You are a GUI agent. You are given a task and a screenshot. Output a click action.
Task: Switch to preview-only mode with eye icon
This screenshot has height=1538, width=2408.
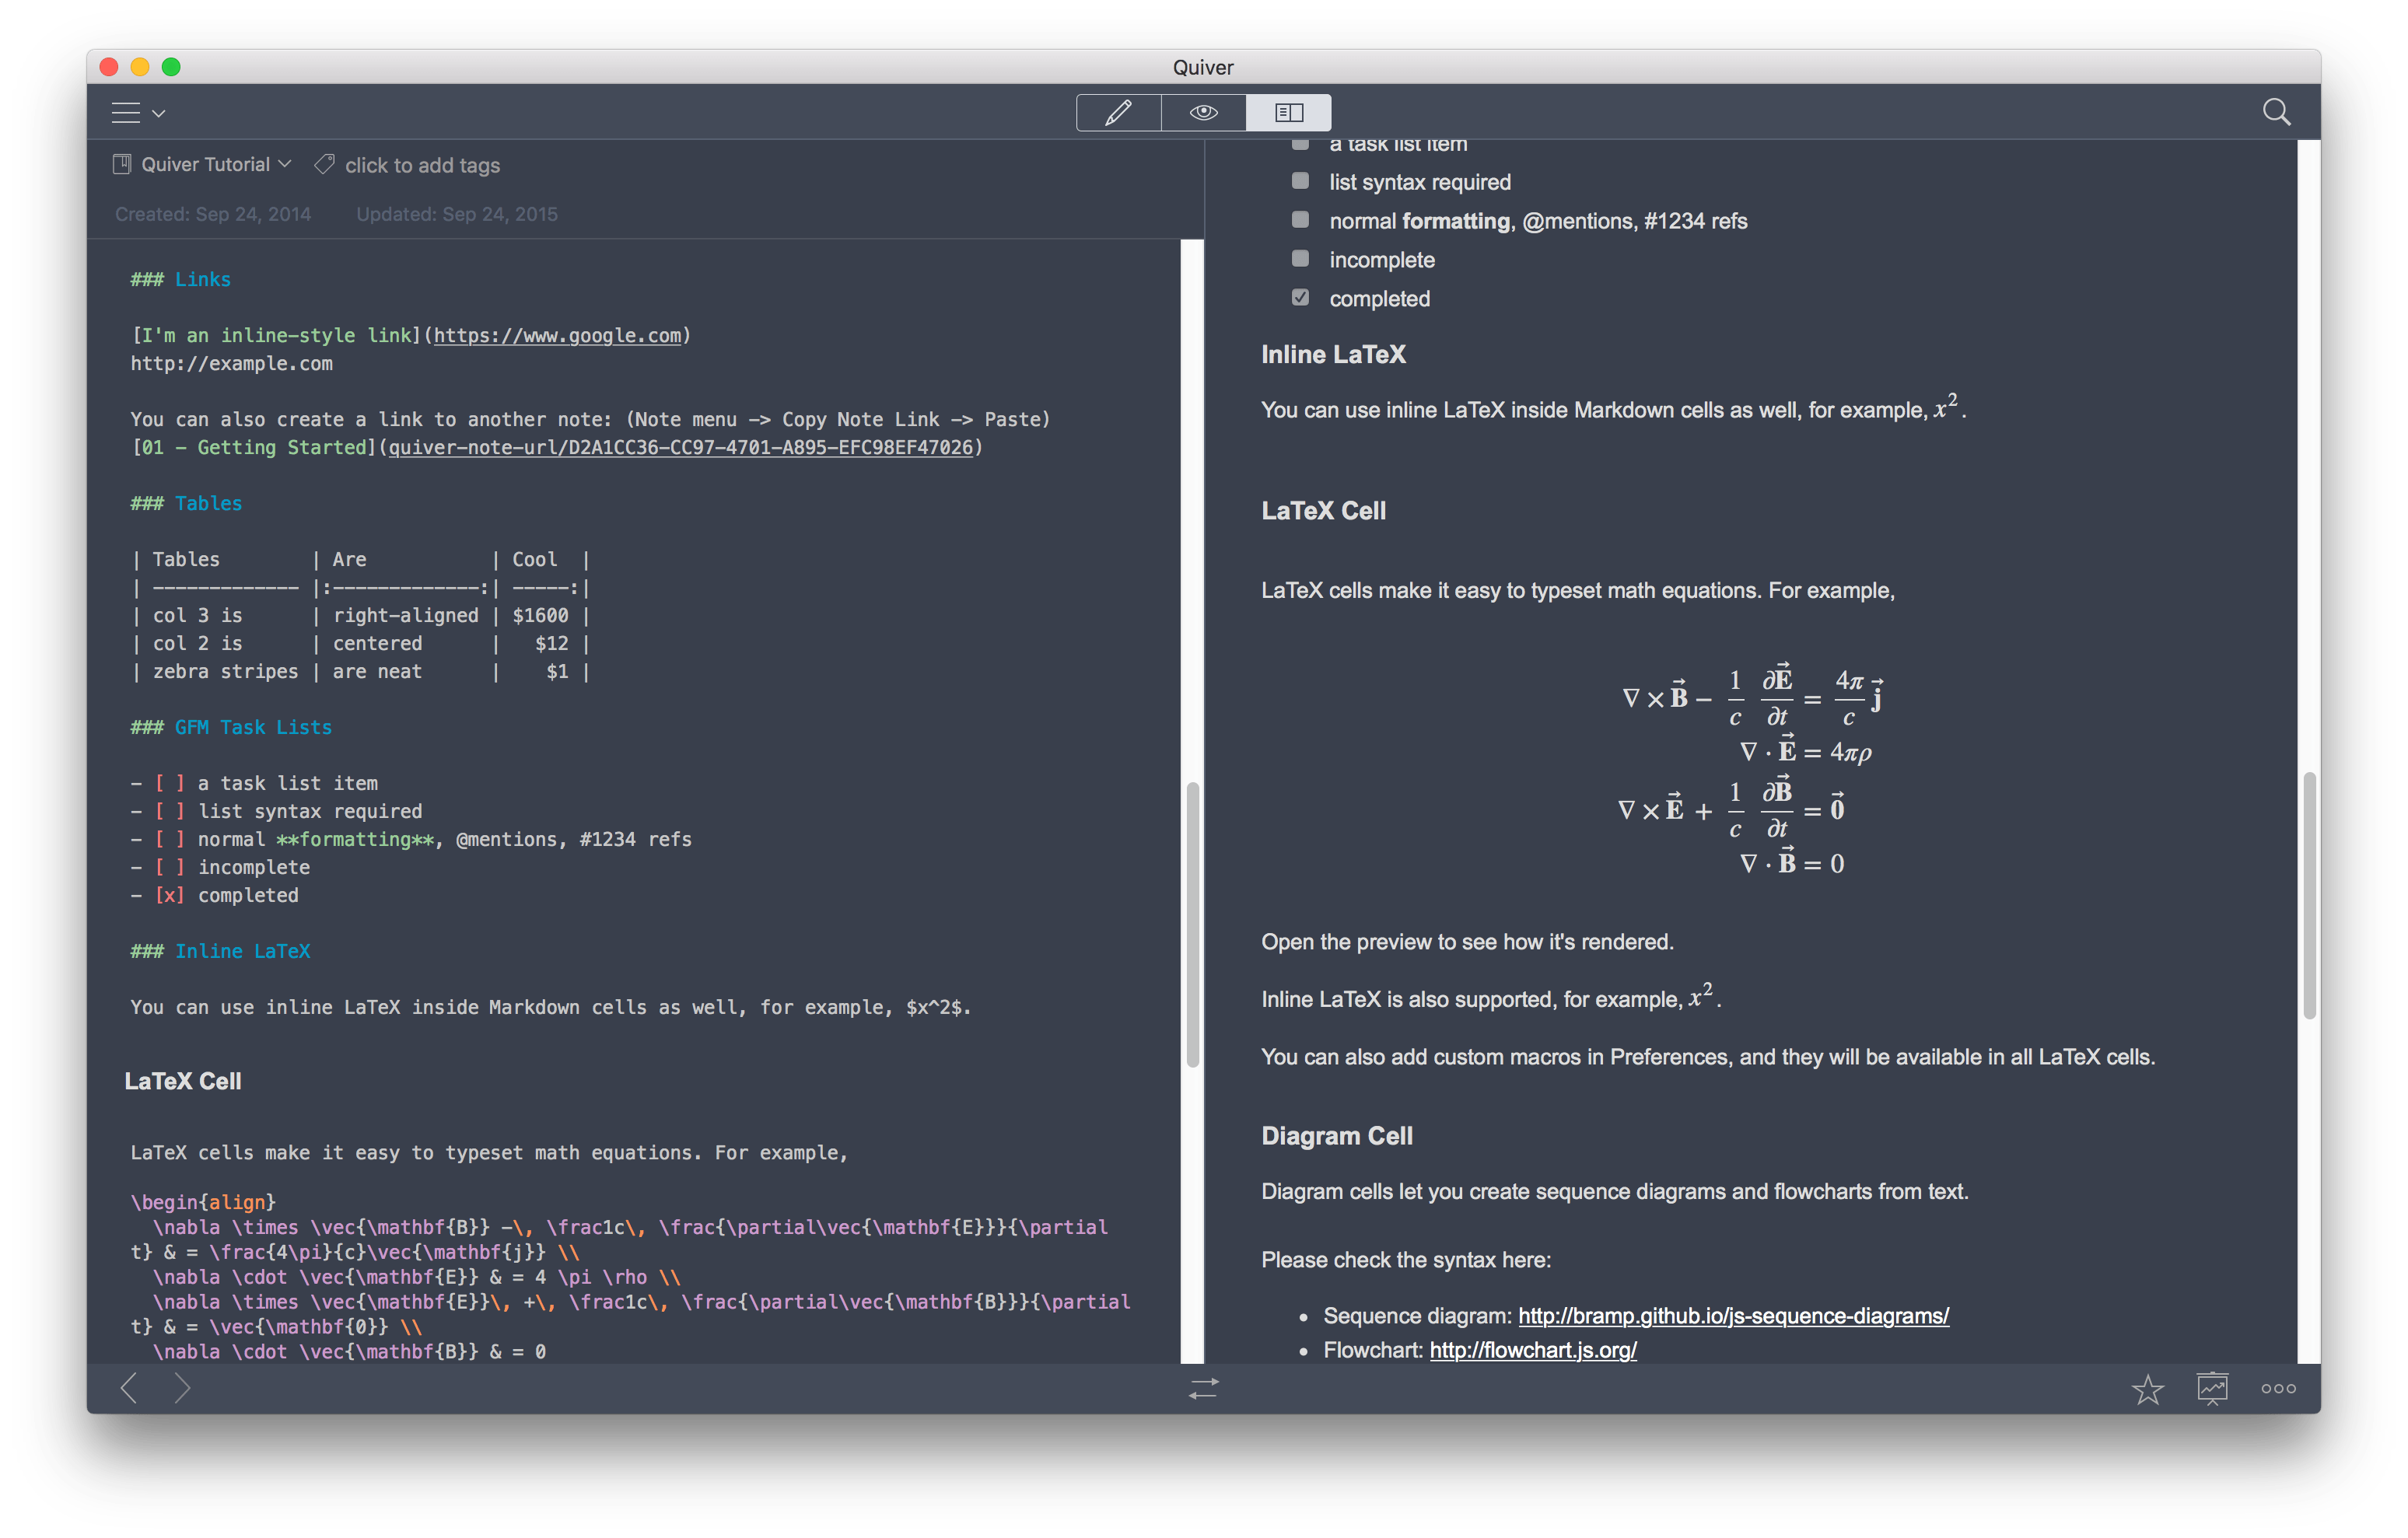pyautogui.click(x=1203, y=112)
